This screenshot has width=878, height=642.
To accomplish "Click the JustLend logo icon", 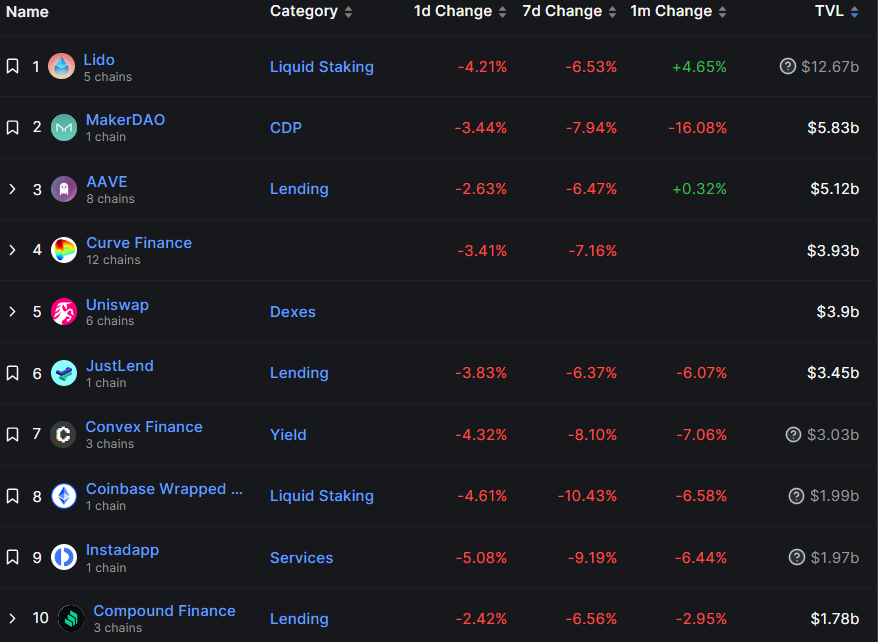I will pyautogui.click(x=64, y=373).
